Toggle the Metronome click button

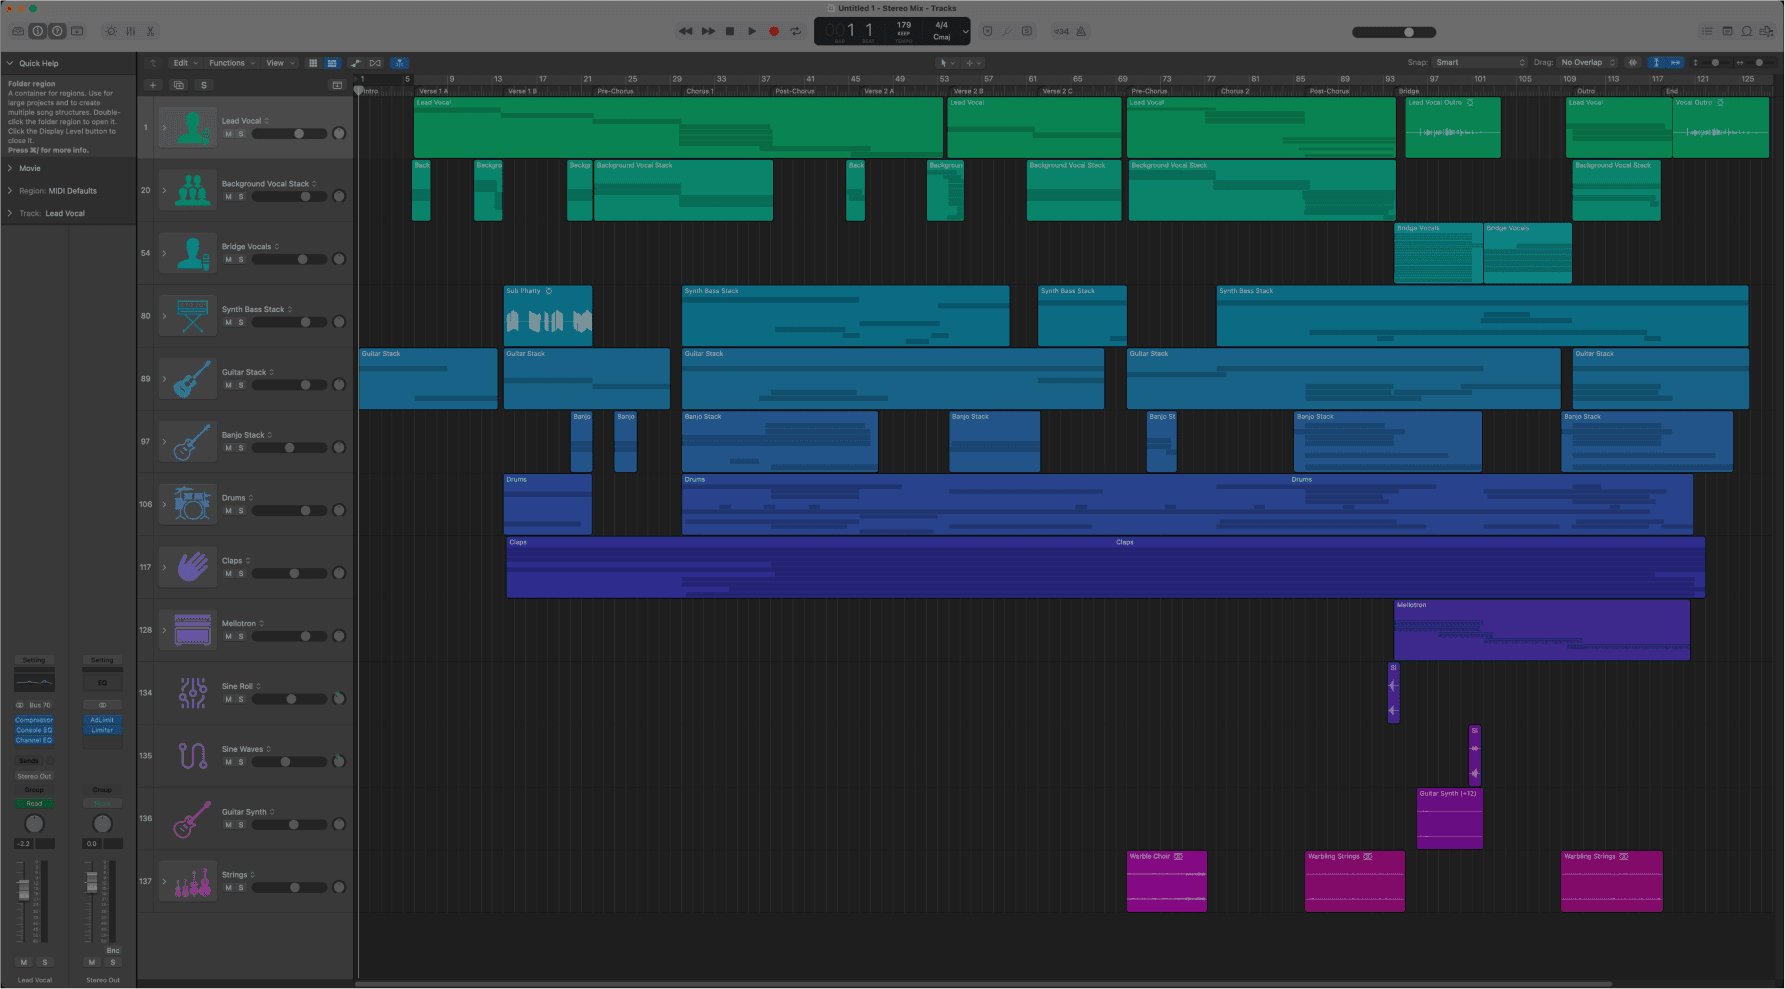(1081, 31)
